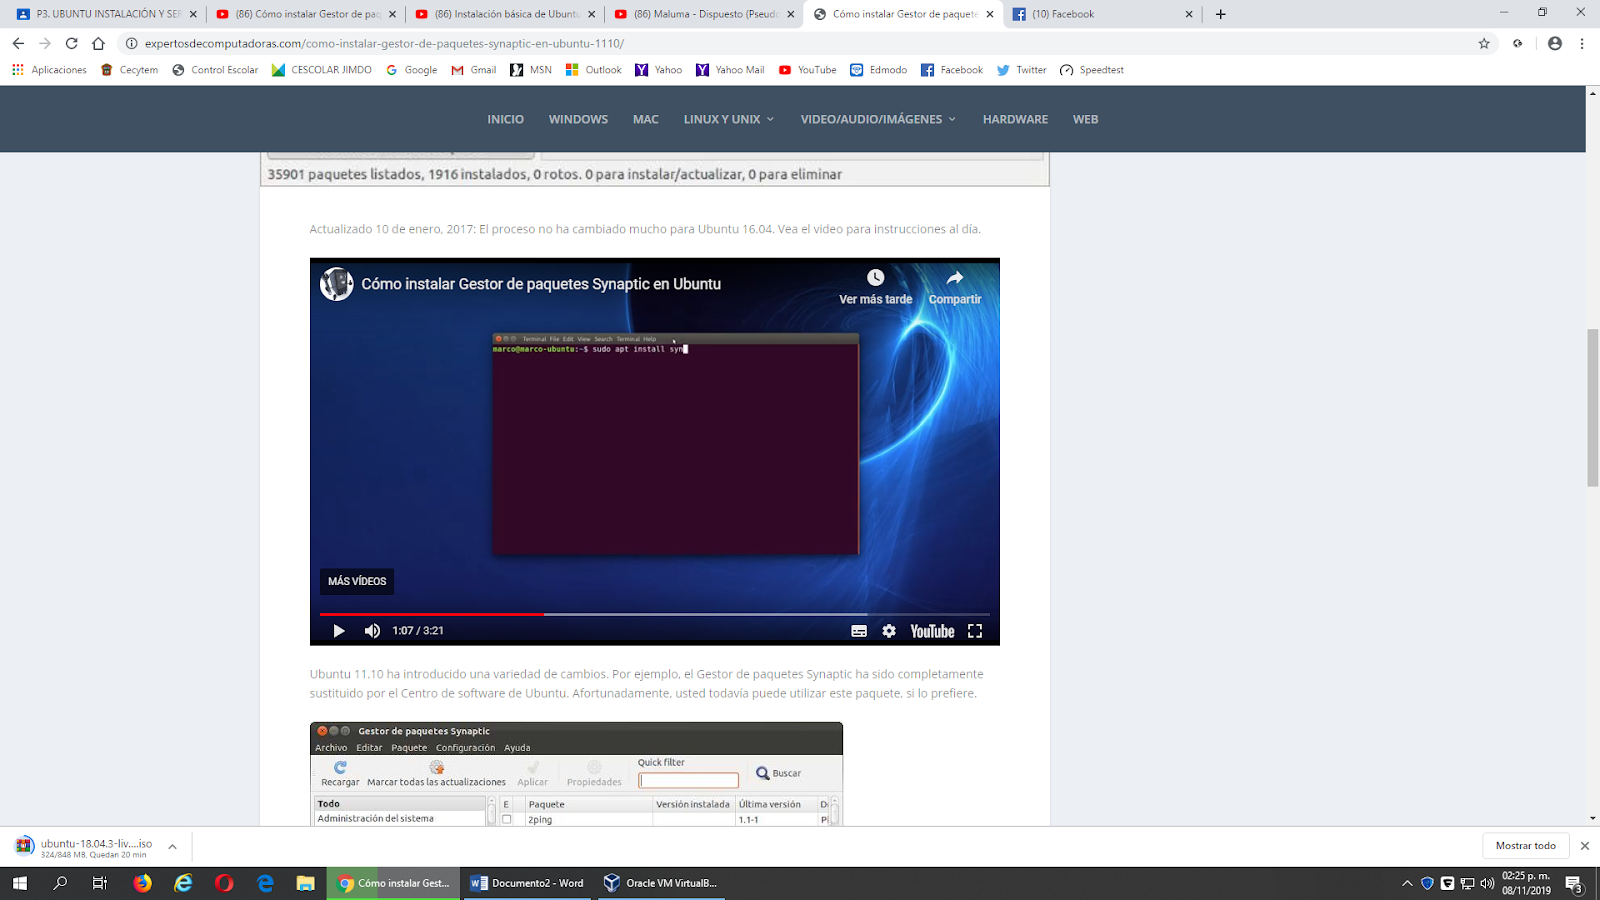Show hidden system tray icons
This screenshot has height=900, width=1600.
click(x=1407, y=883)
